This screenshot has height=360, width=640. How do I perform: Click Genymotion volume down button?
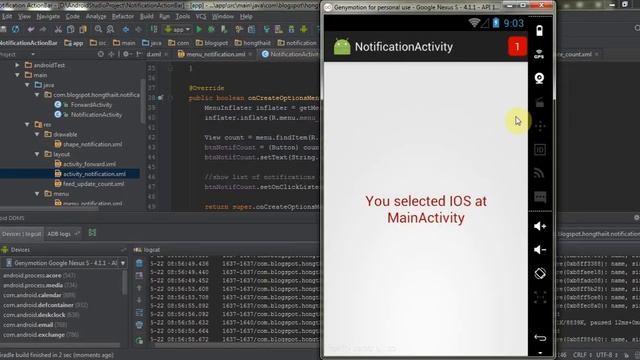pos(540,249)
